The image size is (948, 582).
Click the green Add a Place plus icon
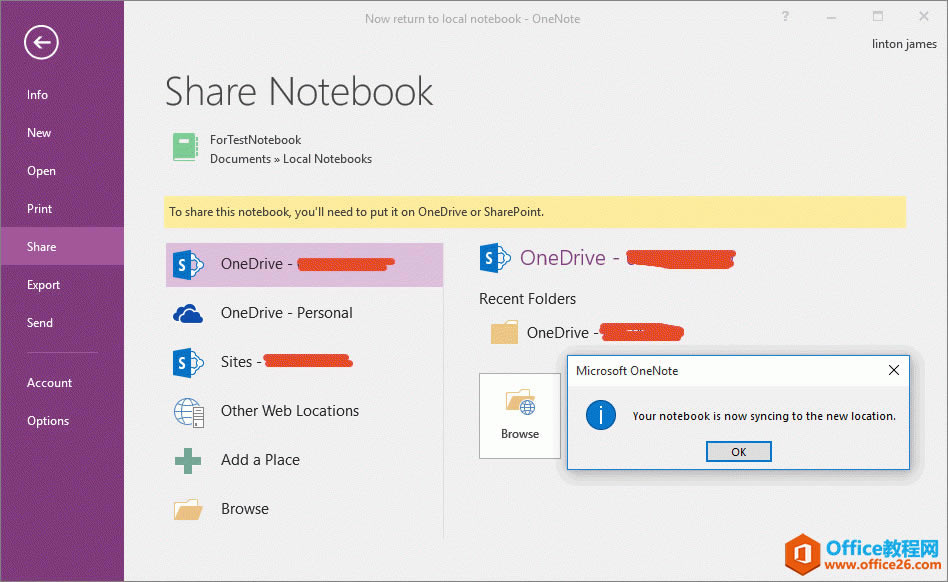point(188,460)
